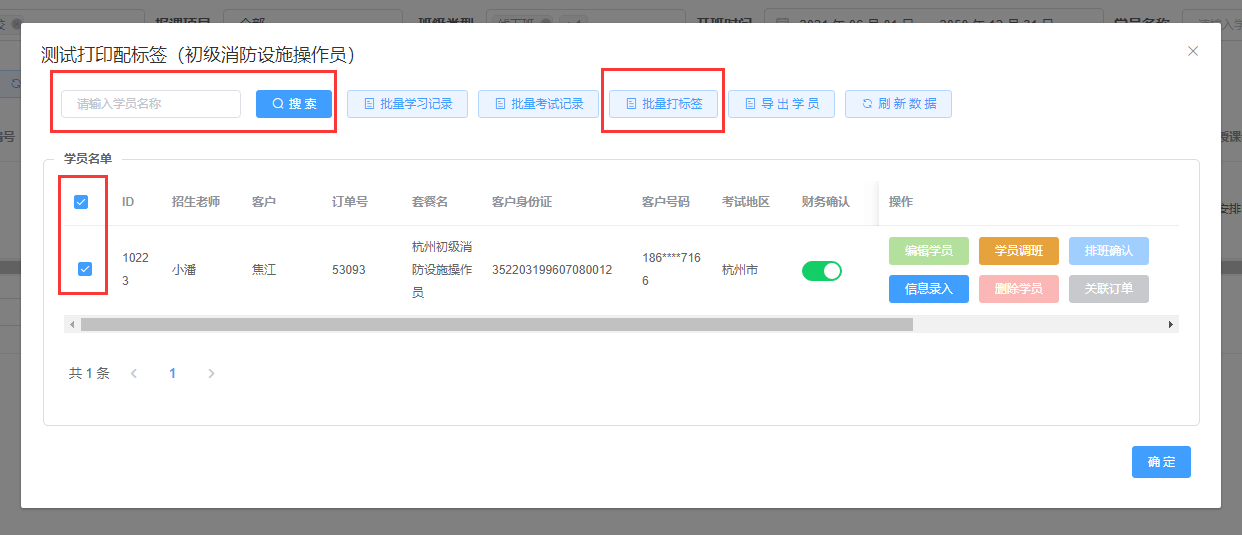Image resolution: width=1242 pixels, height=535 pixels.
Task: Go to previous page arrow in pagination
Action: (x=134, y=374)
